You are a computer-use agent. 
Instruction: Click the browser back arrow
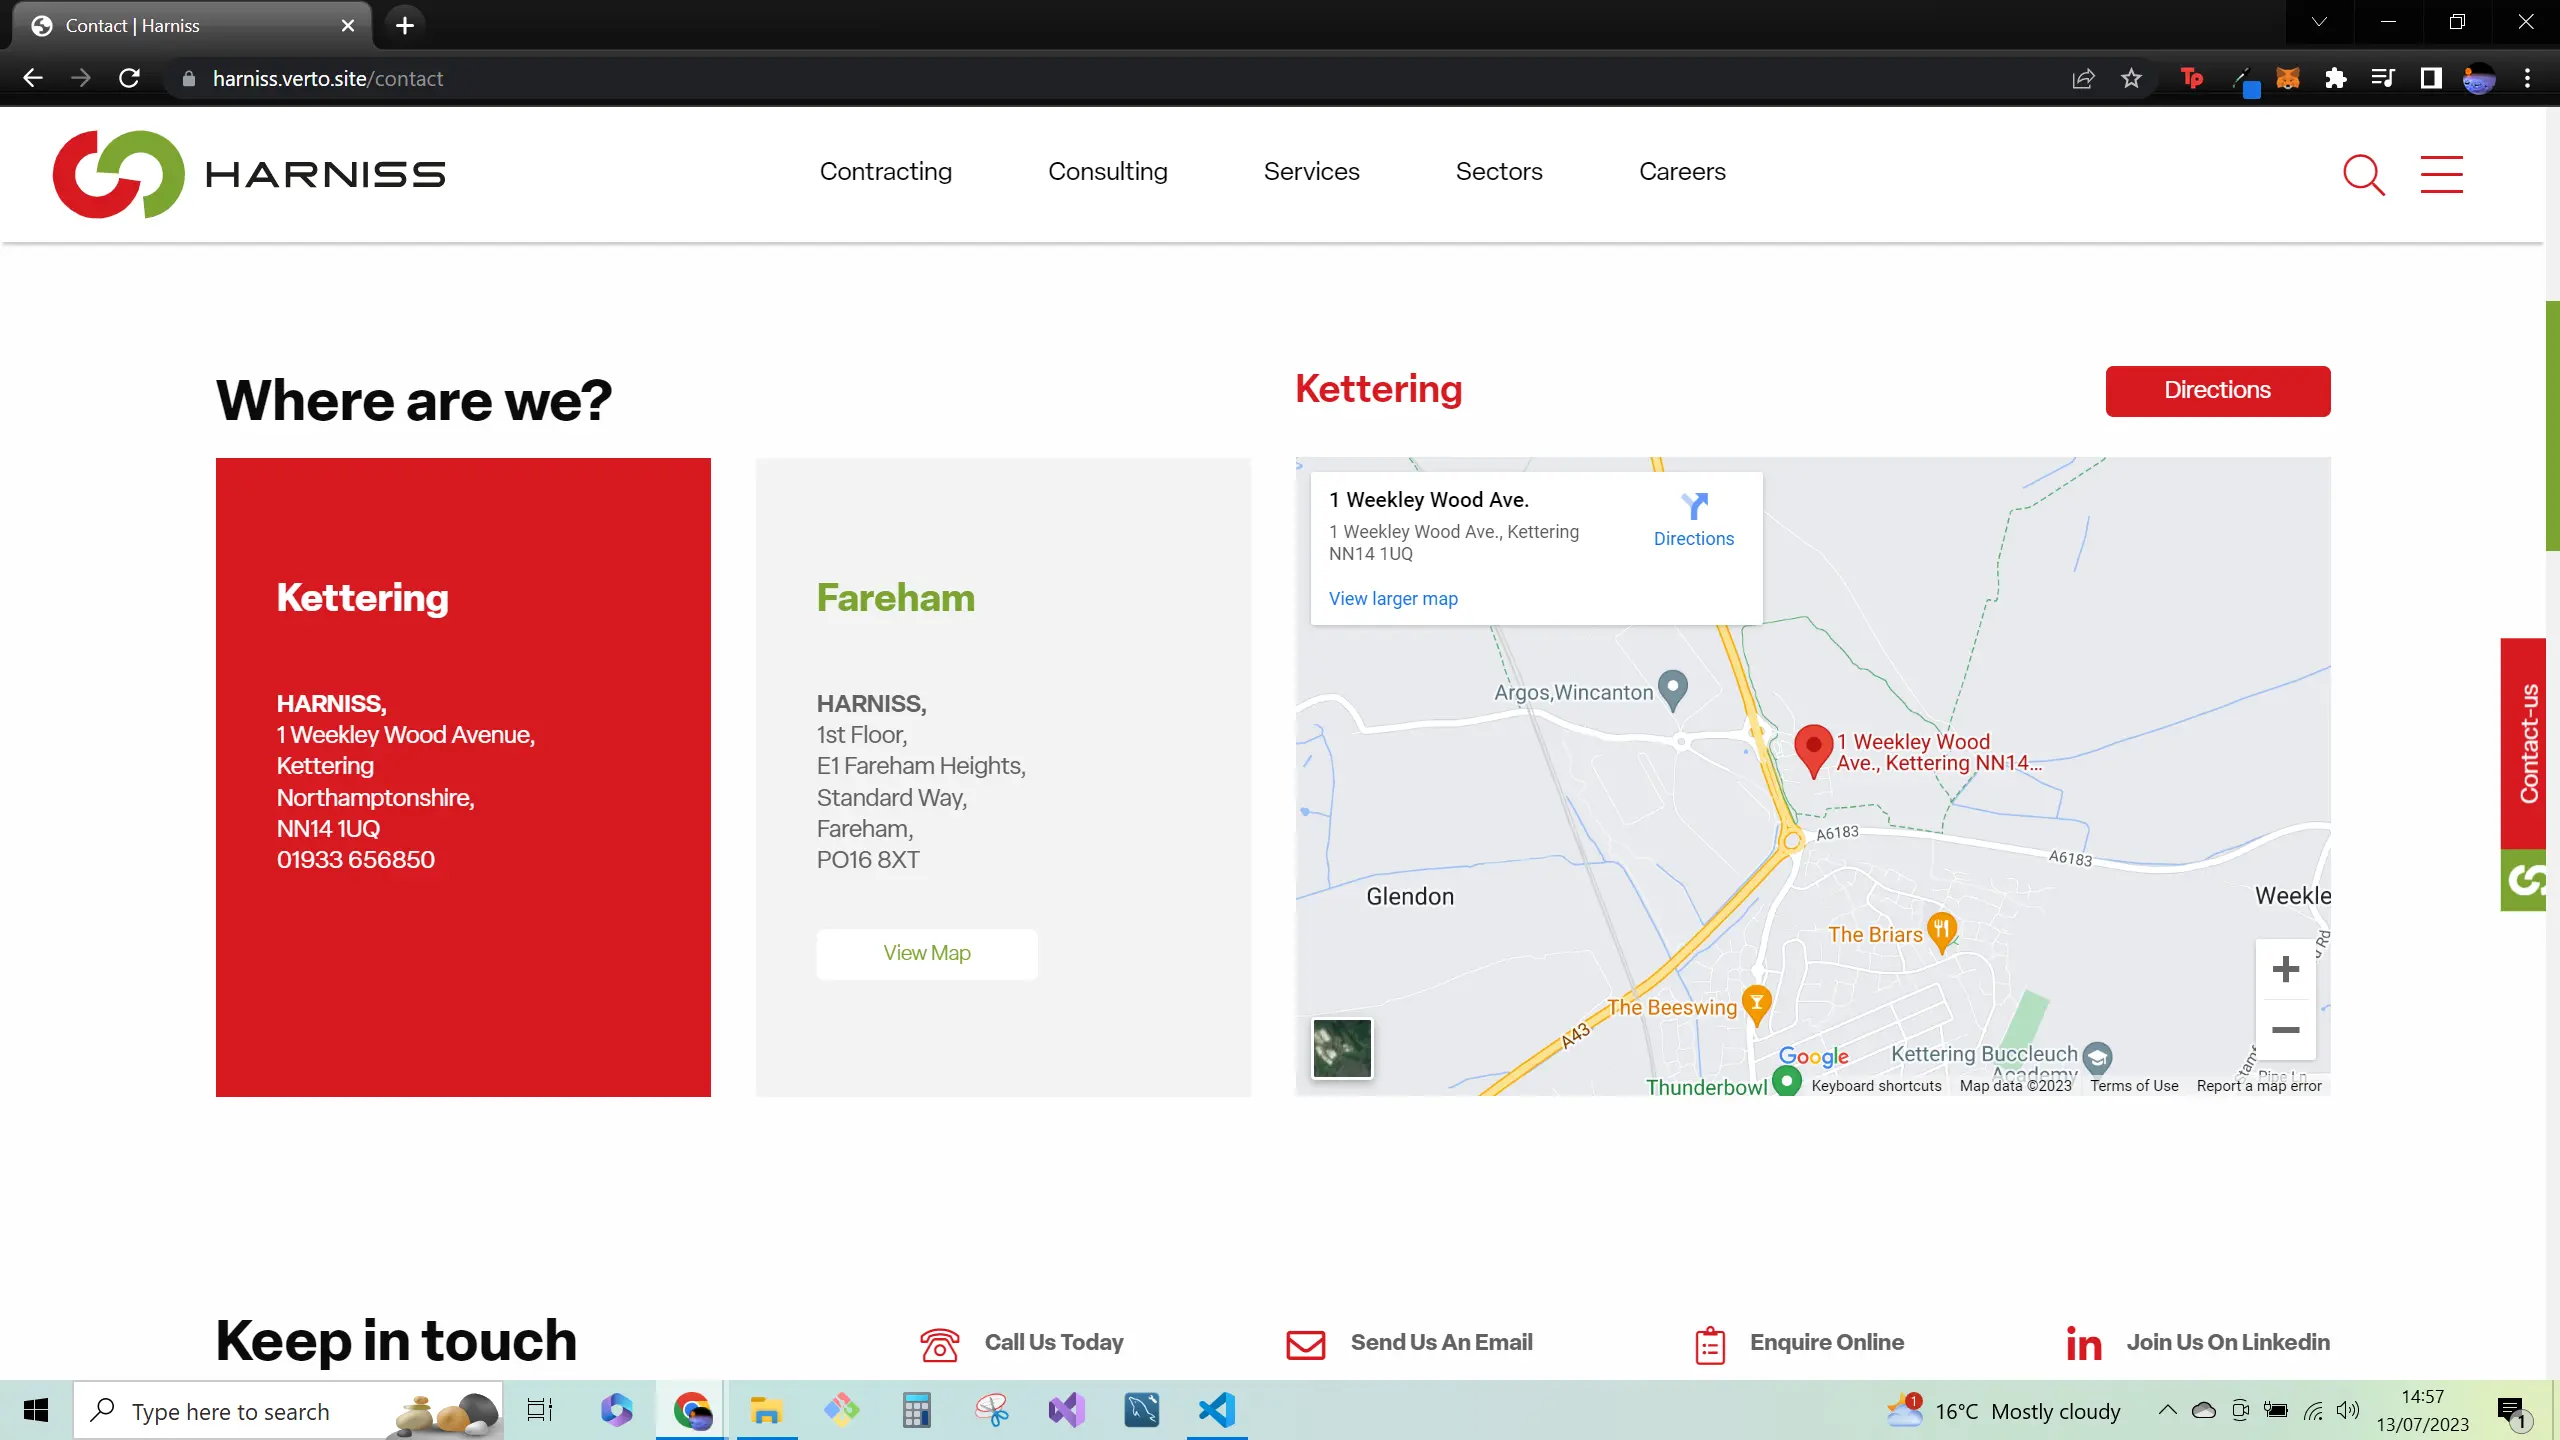coord(33,78)
